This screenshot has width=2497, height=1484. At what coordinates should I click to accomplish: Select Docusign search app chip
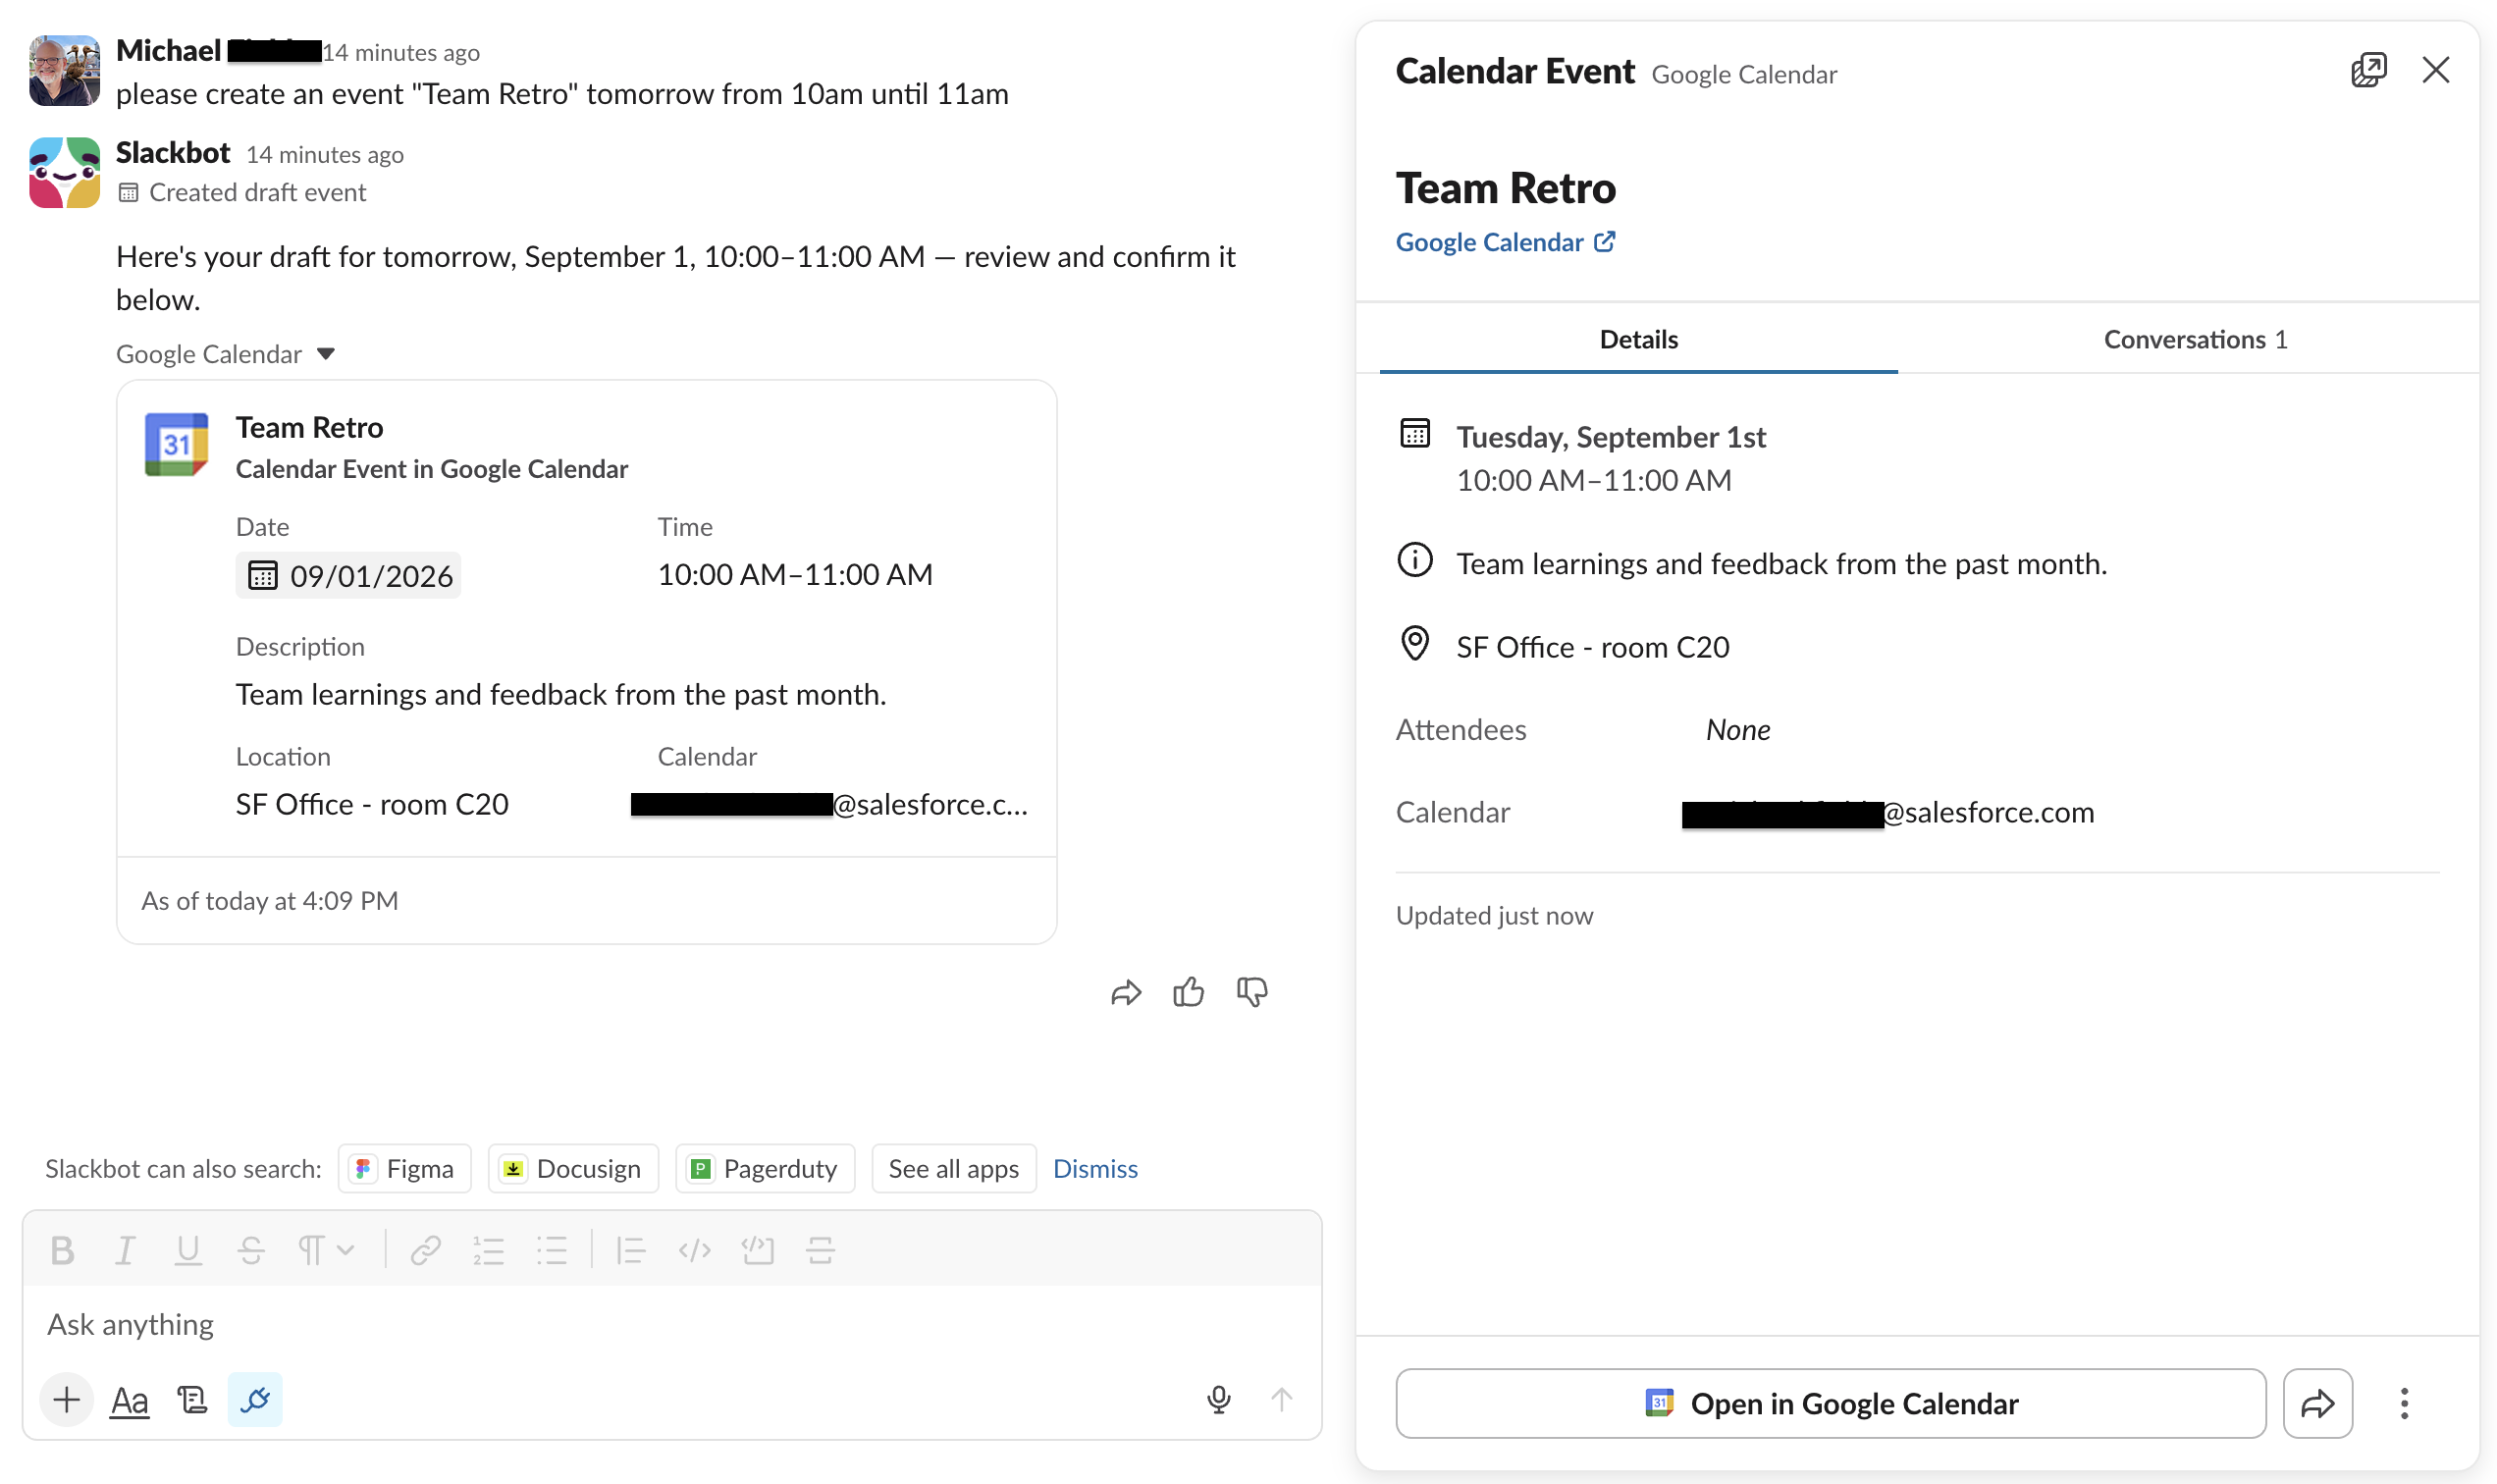(x=573, y=1169)
